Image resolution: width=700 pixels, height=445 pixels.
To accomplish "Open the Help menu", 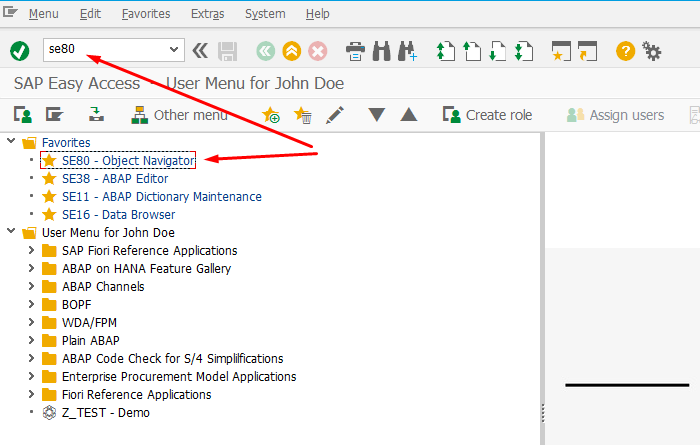I will pyautogui.click(x=317, y=14).
